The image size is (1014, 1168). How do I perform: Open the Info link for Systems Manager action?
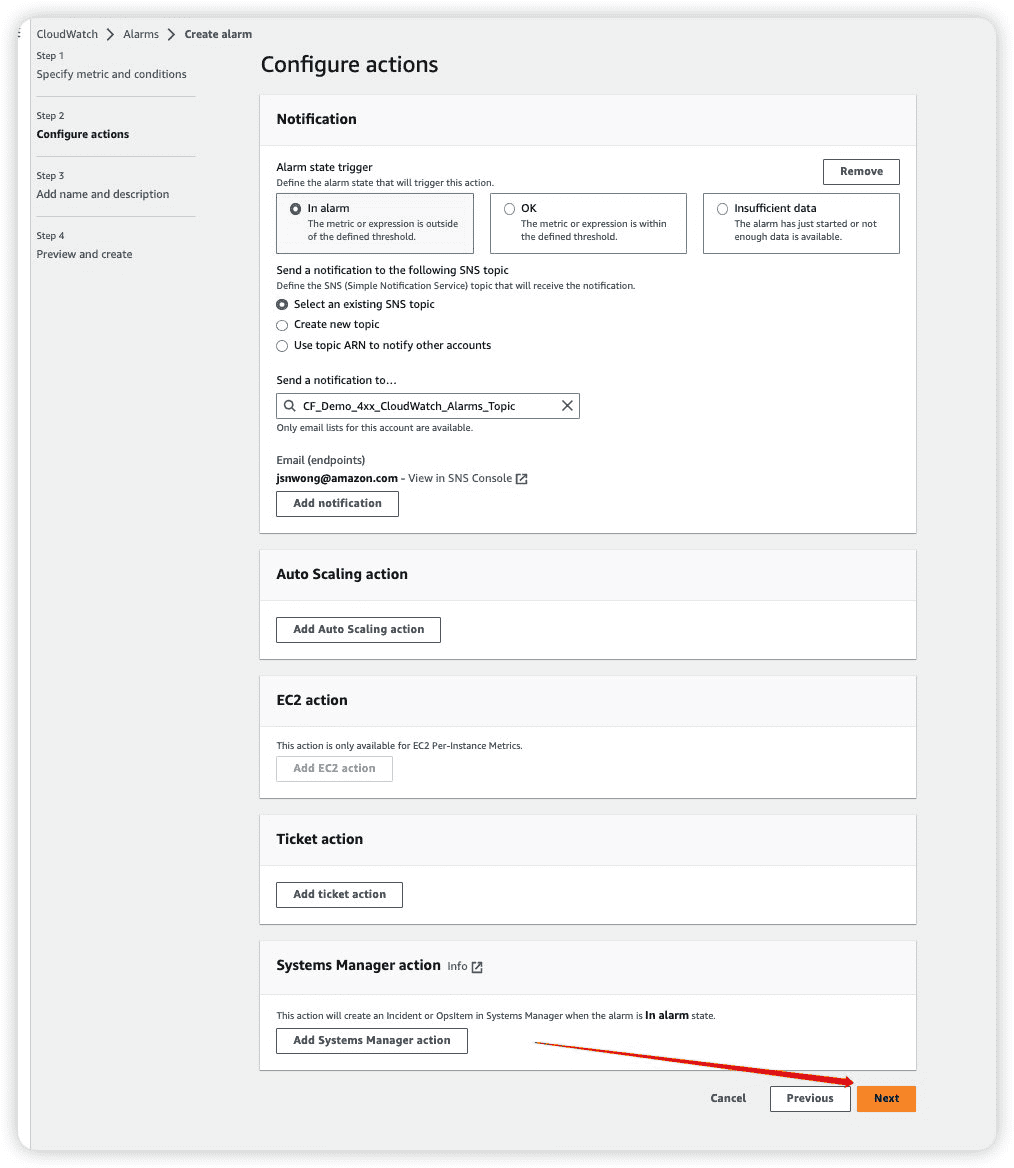point(457,966)
